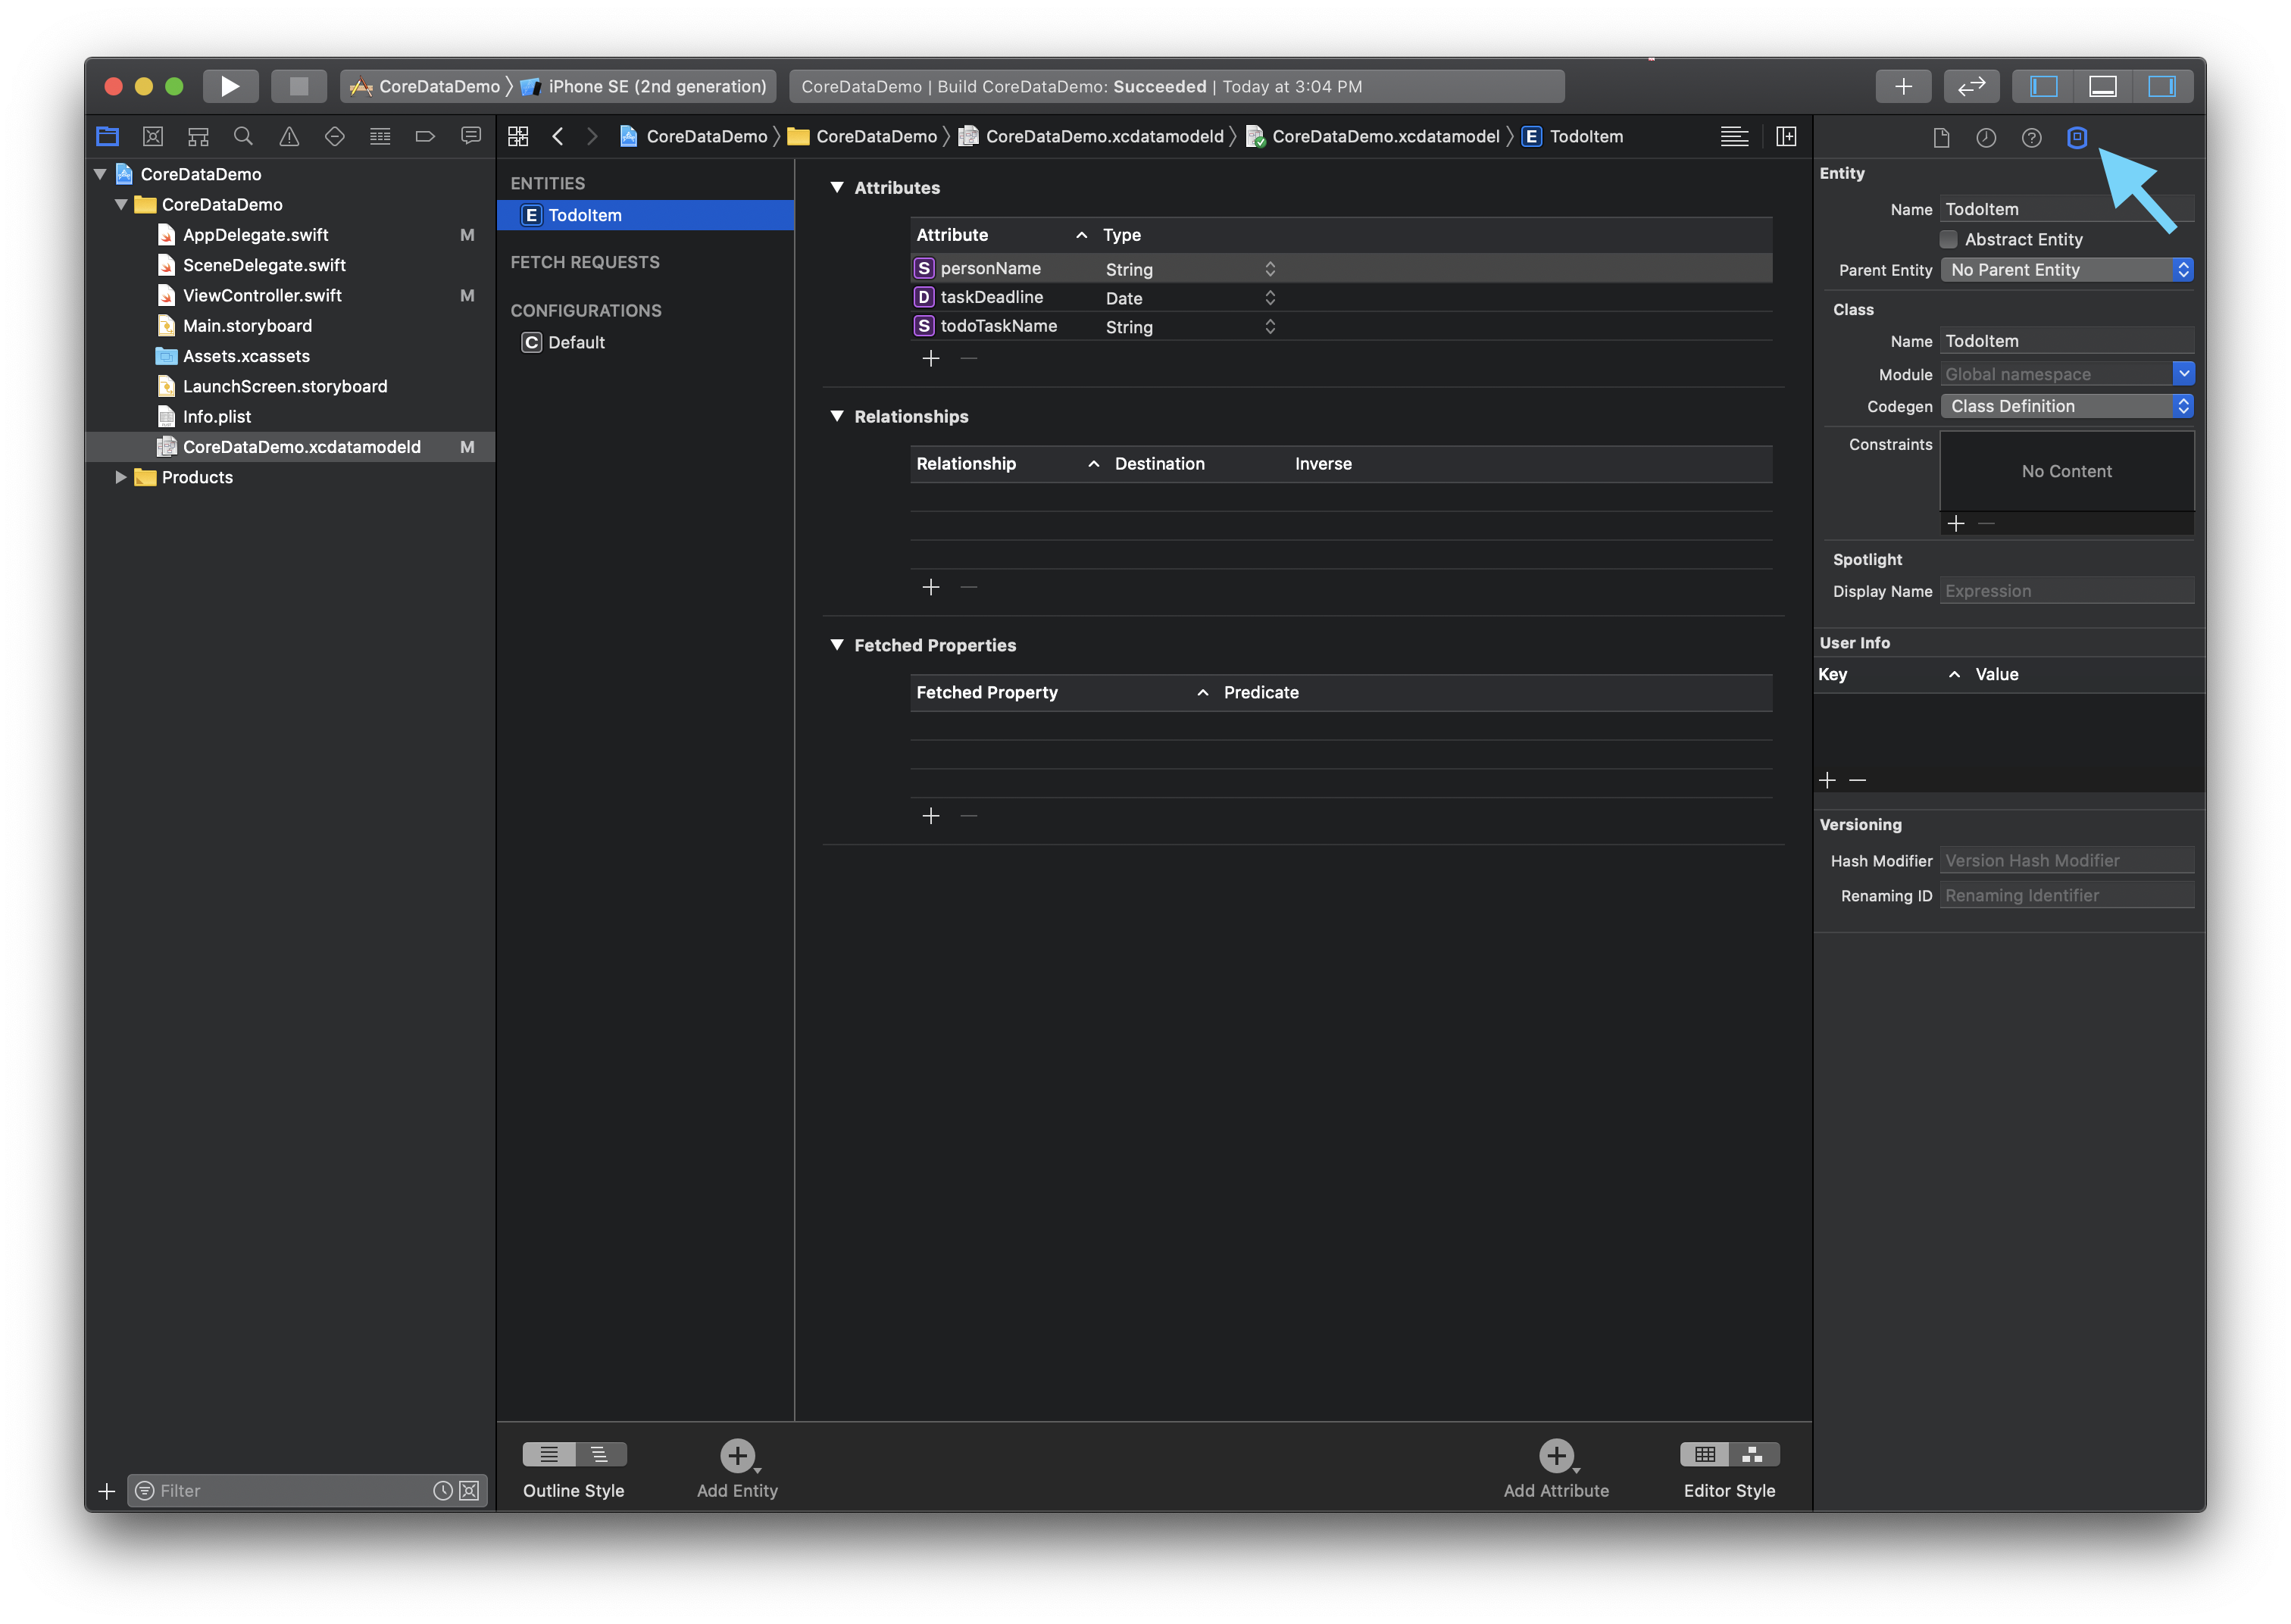The width and height of the screenshot is (2291, 1624).
Task: Run the build with the Play button
Action: [230, 86]
